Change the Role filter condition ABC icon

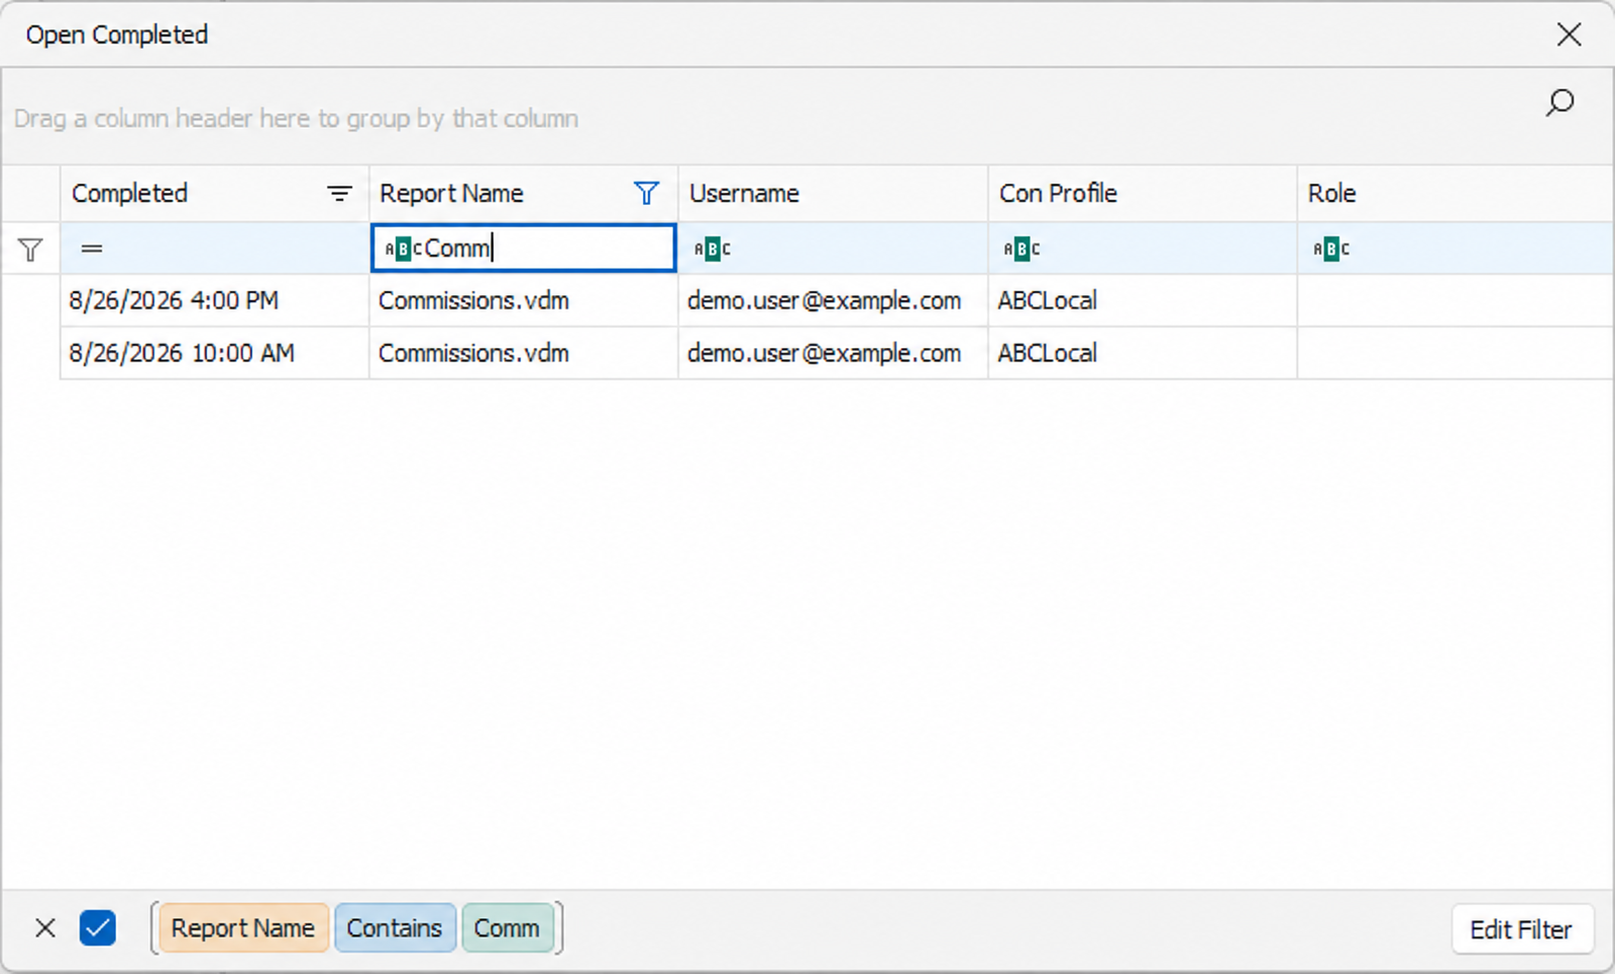[1331, 249]
